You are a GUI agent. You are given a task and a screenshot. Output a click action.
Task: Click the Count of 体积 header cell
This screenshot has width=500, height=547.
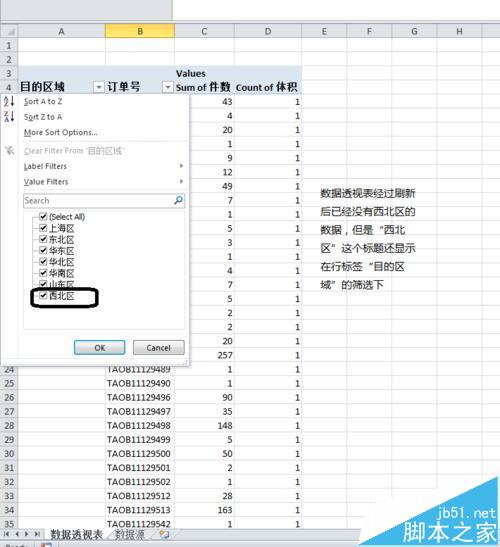tap(268, 87)
